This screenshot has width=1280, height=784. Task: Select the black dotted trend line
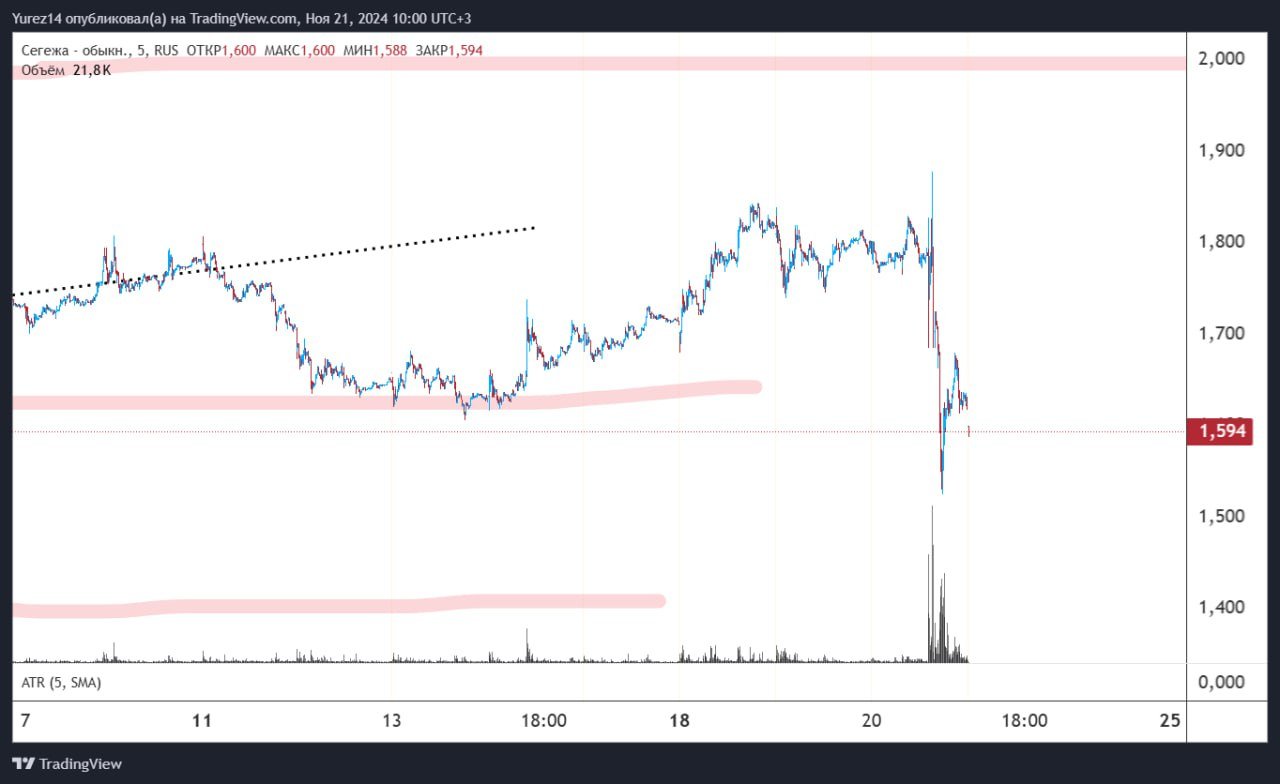coord(275,261)
